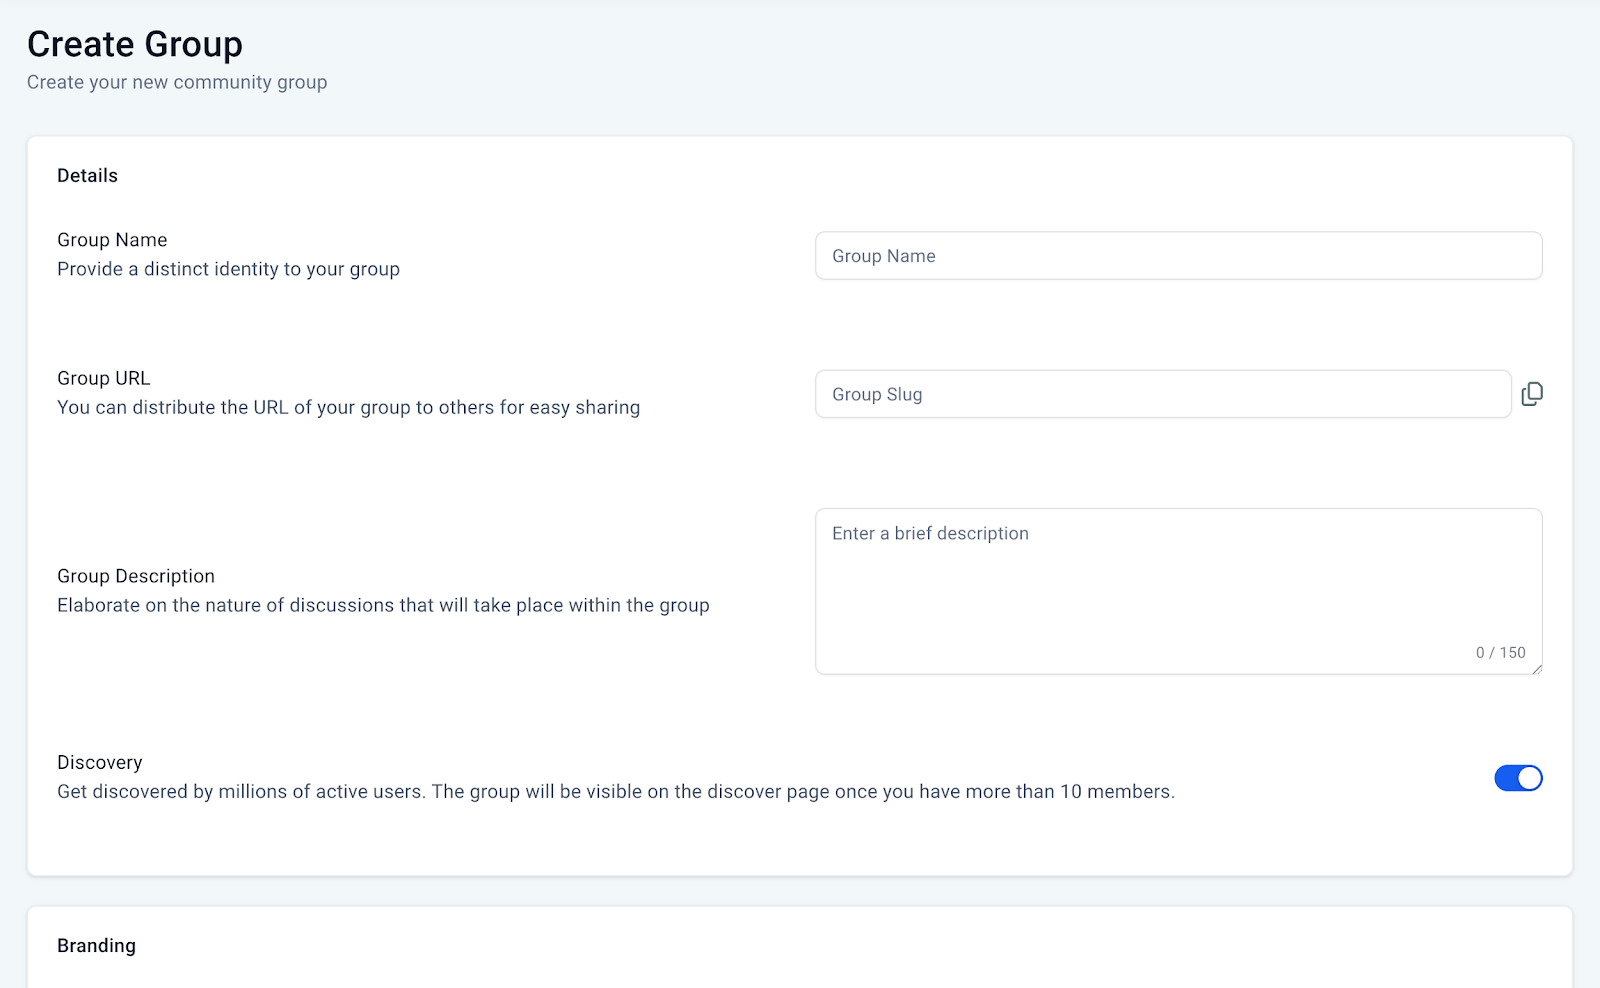
Task: Click the Create Group page title
Action: 134,43
